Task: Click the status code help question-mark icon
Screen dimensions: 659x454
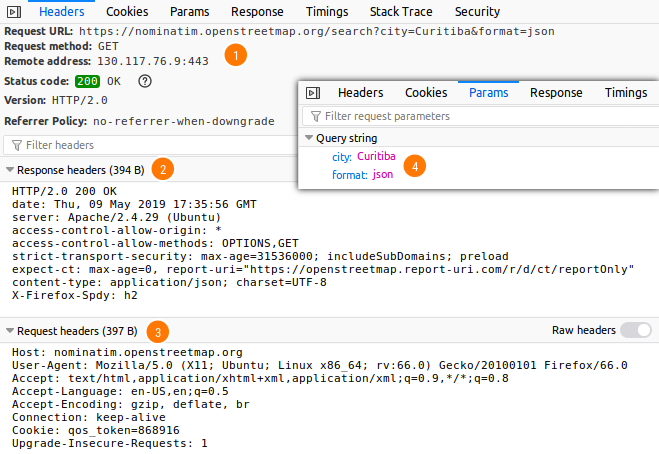Action: (144, 81)
